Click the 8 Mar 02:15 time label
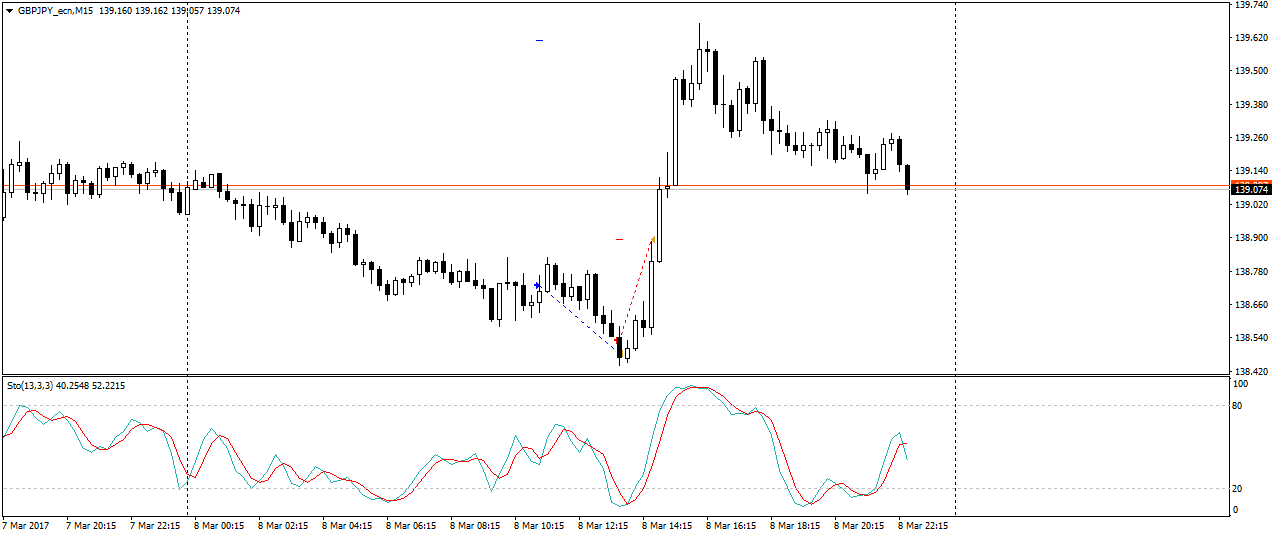Screen dimensions: 1272x537 (x=283, y=525)
